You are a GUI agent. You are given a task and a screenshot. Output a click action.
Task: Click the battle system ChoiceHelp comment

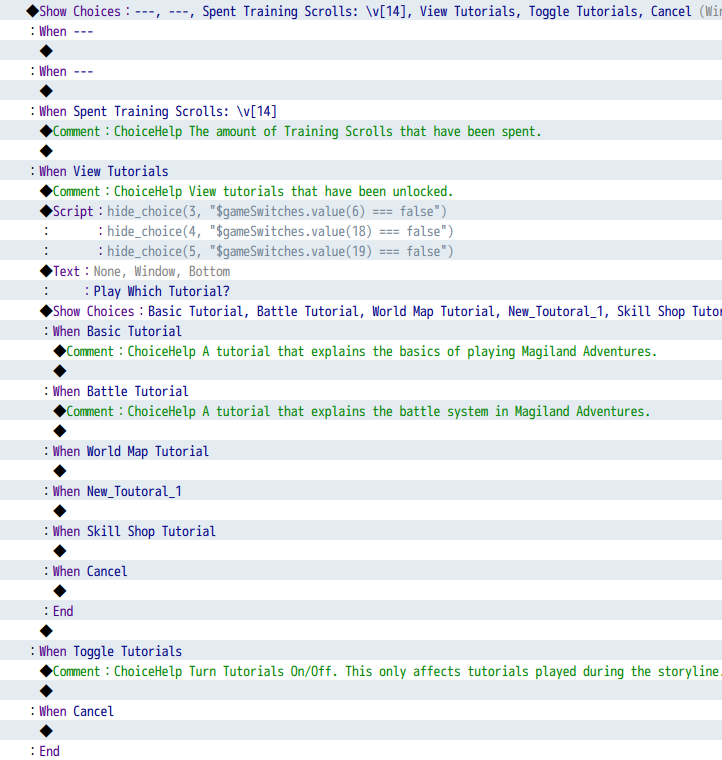tap(361, 411)
